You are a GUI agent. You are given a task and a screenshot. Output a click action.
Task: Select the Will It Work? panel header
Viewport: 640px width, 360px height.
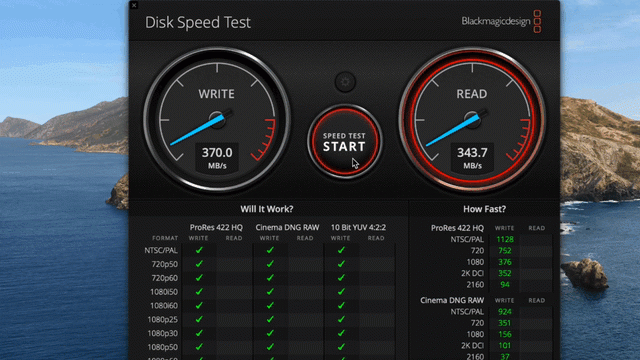click(x=267, y=209)
